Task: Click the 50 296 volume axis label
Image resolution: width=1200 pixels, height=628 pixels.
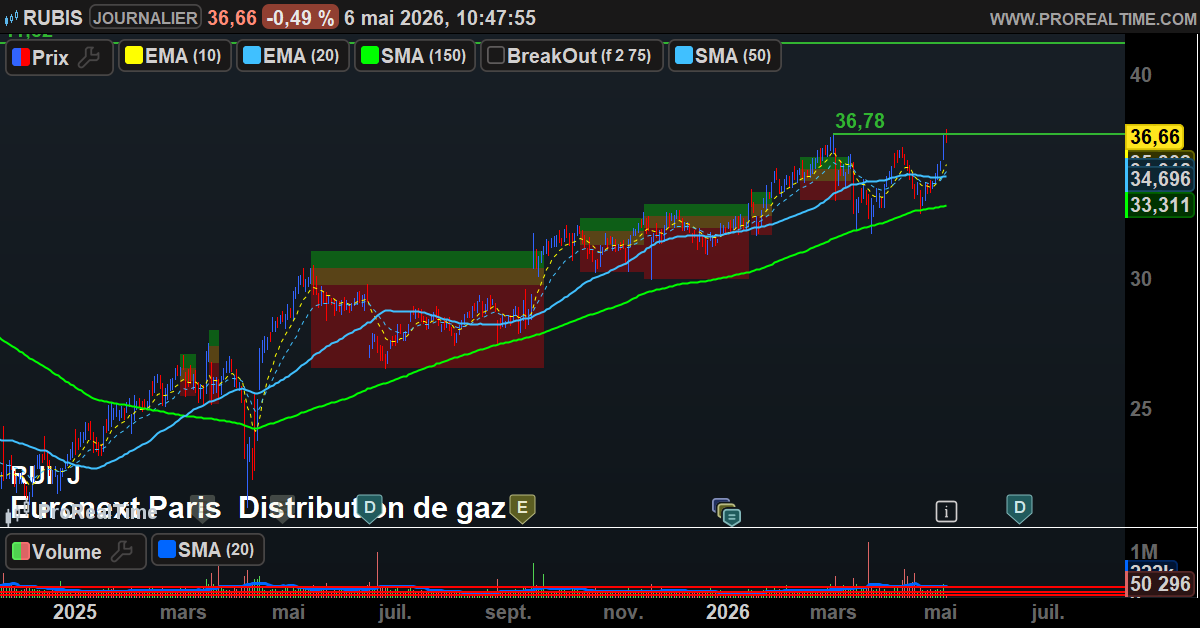Action: click(x=1160, y=584)
